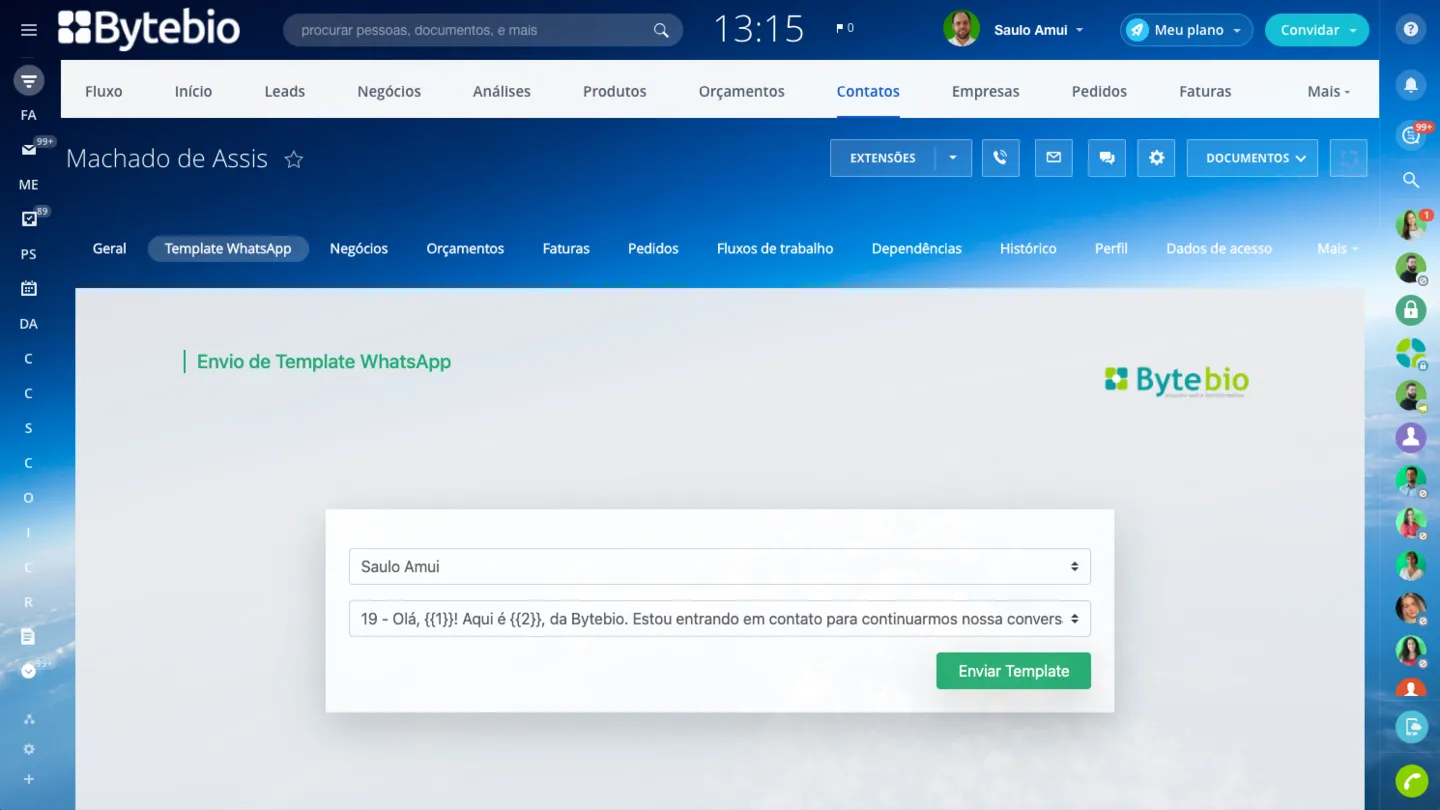Image resolution: width=1440 pixels, height=810 pixels.
Task: Open the Dados de acesso tab
Action: [1219, 248]
